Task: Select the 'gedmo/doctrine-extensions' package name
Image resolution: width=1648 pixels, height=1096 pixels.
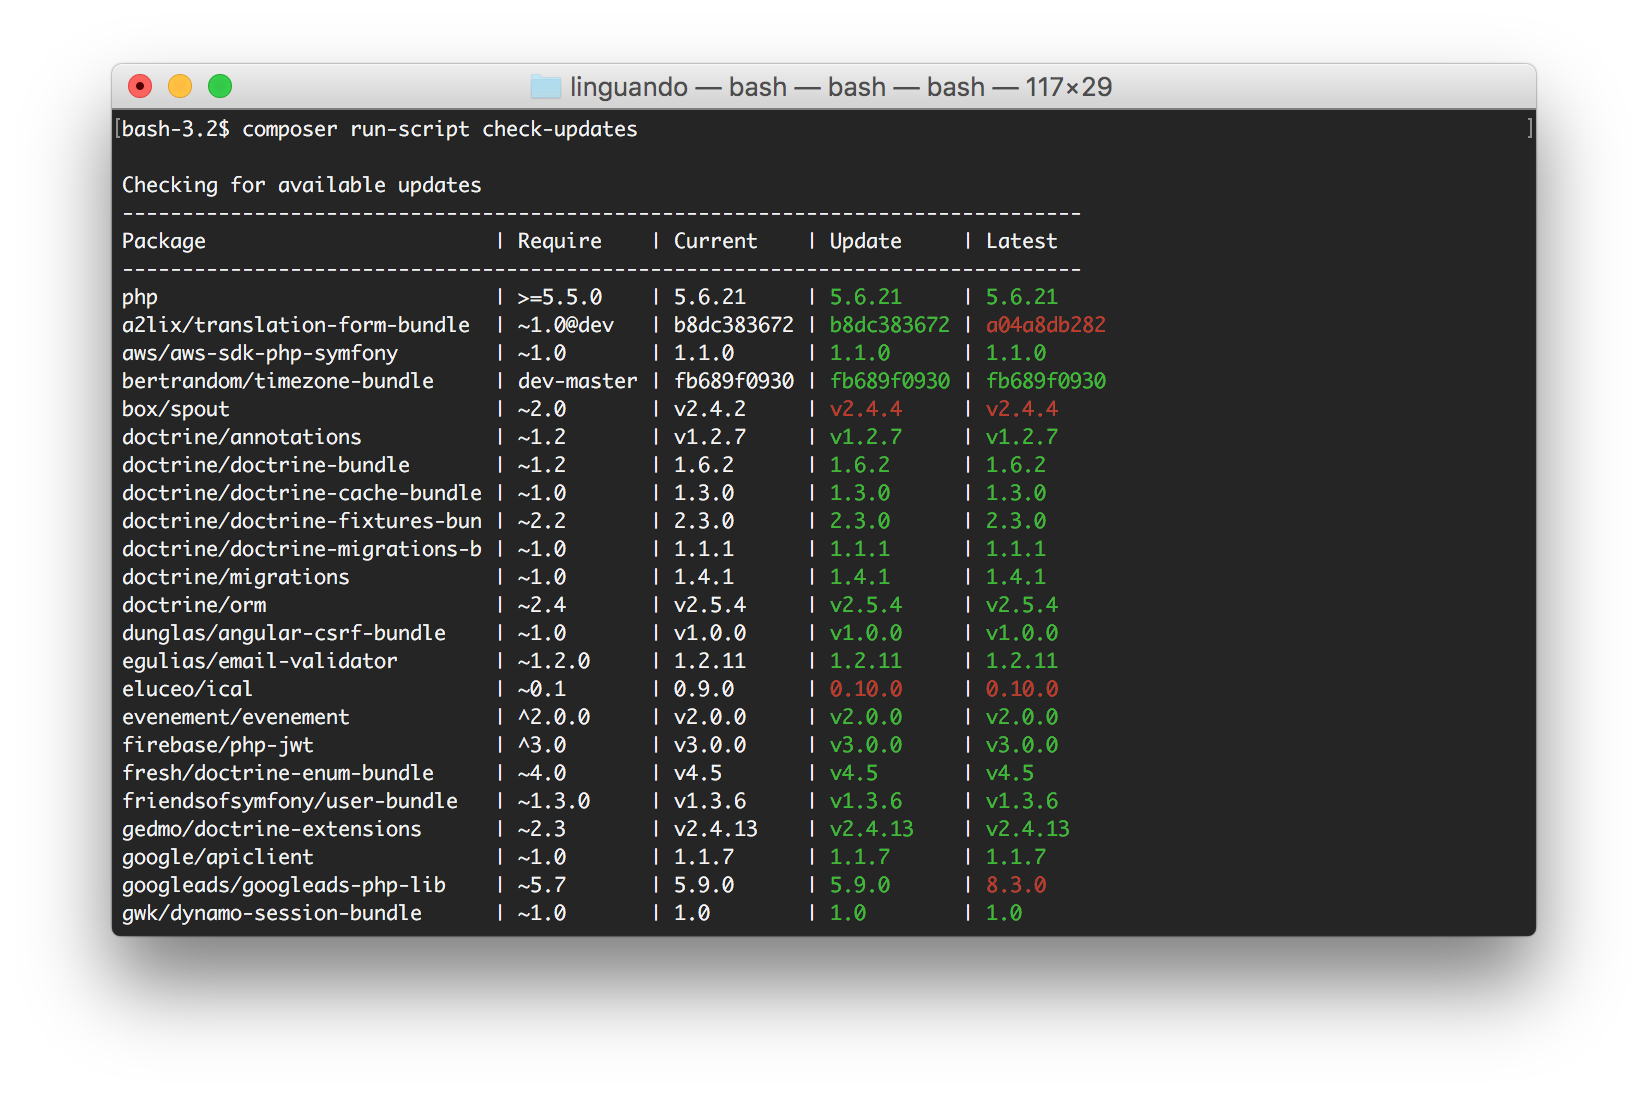Action: click(272, 829)
